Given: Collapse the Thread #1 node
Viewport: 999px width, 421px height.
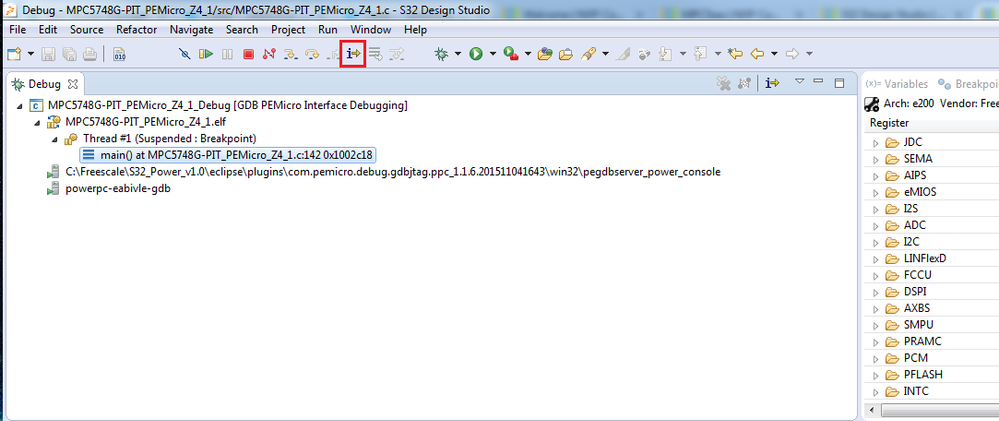Looking at the screenshot, I should pyautogui.click(x=54, y=138).
